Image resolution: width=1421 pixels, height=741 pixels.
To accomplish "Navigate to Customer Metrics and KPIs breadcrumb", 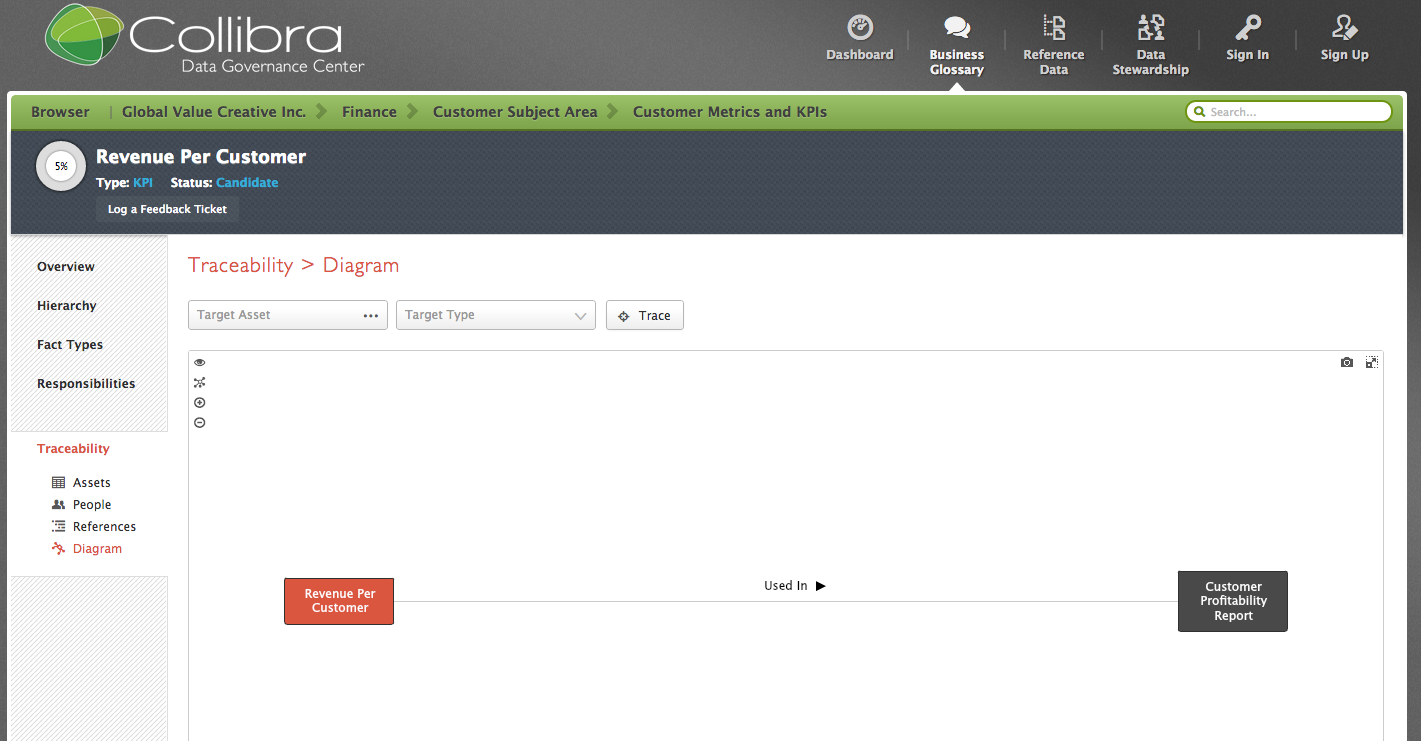I will click(x=730, y=112).
